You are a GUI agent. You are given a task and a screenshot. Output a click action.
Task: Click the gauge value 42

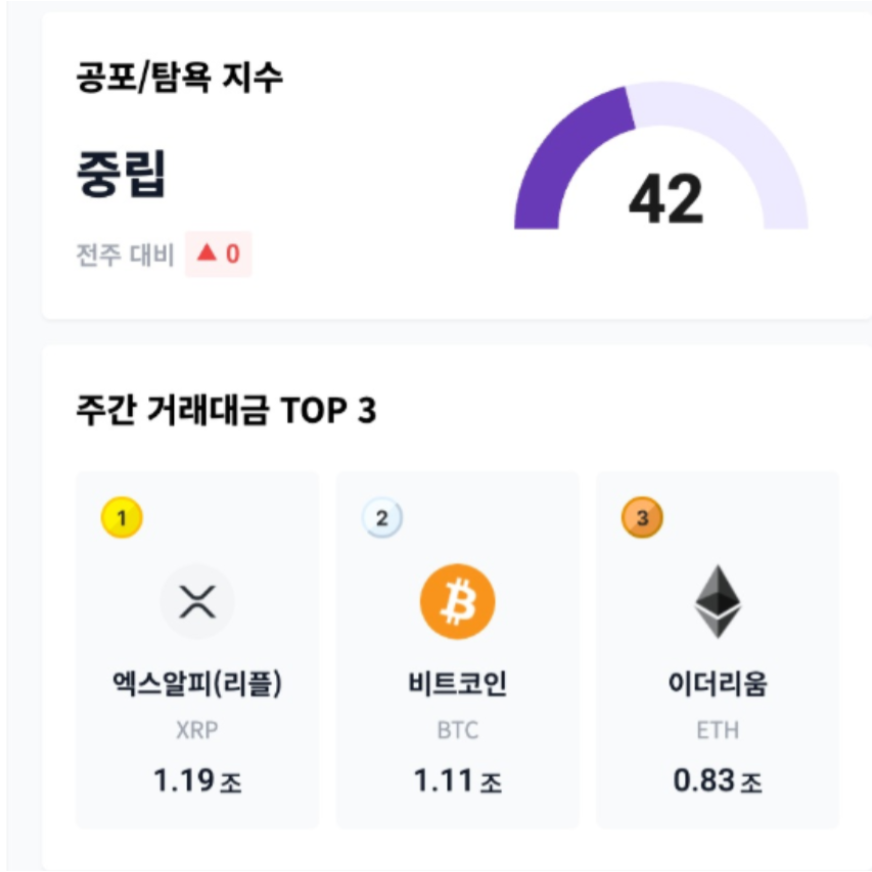coord(666,199)
